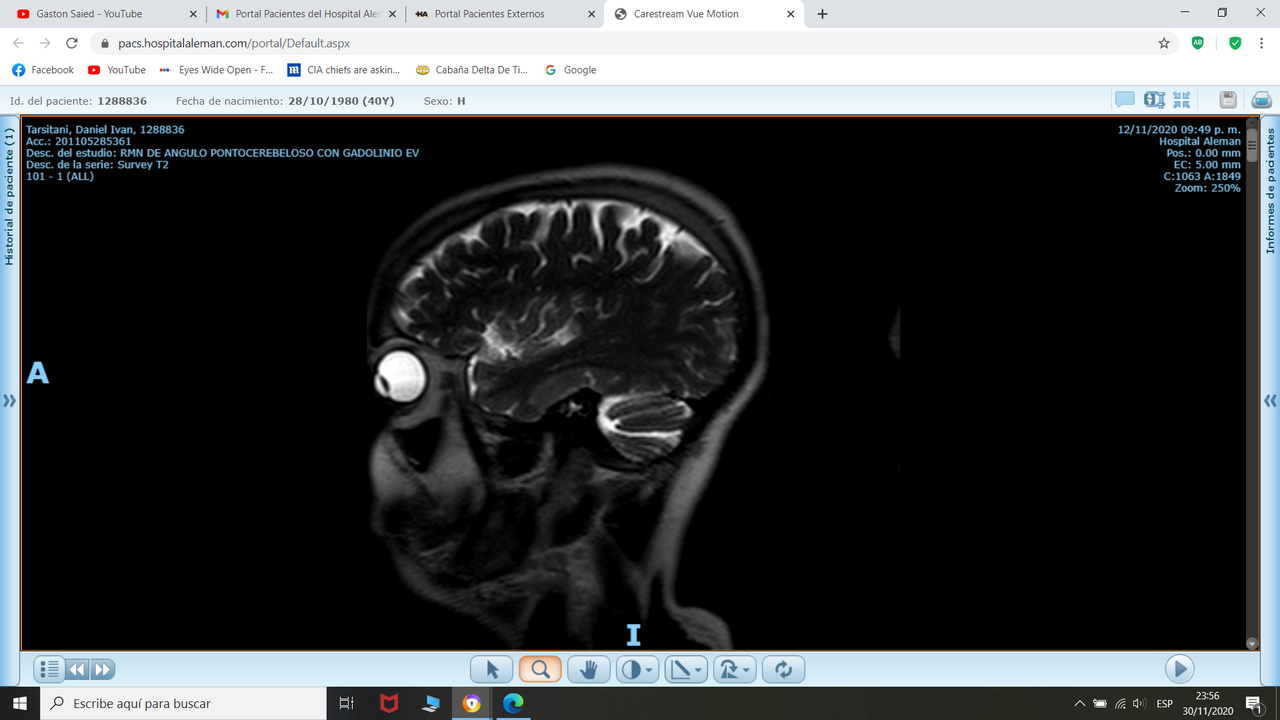This screenshot has height=720, width=1280.
Task: Open a new browser tab
Action: coord(822,14)
